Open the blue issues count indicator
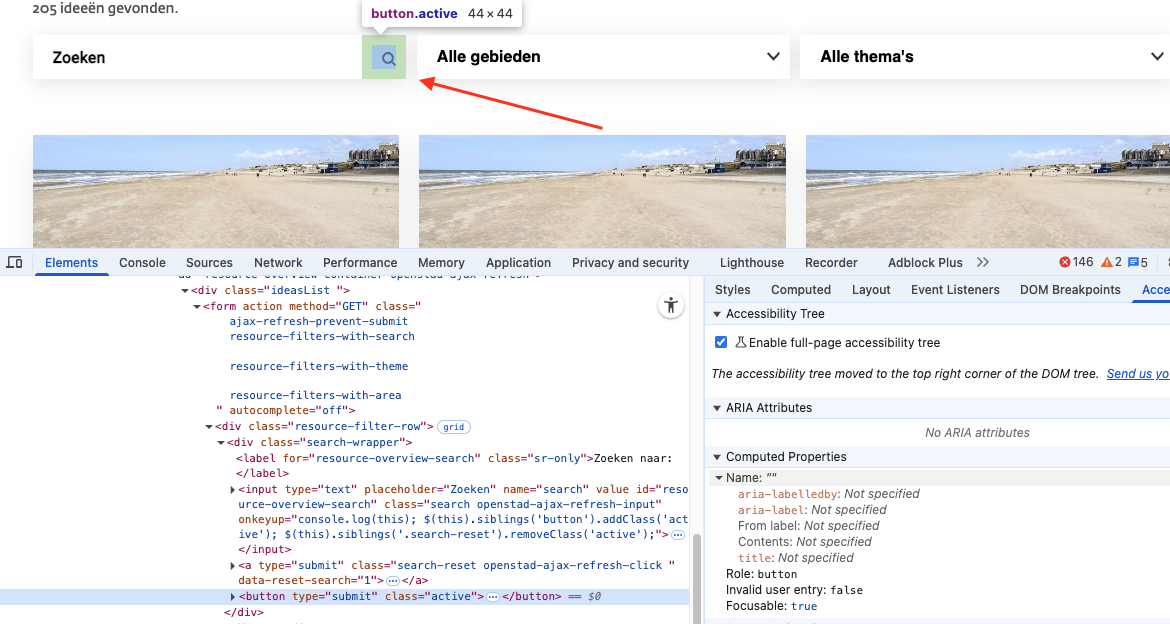Screen dimensions: 1170x624 [x=1138, y=262]
